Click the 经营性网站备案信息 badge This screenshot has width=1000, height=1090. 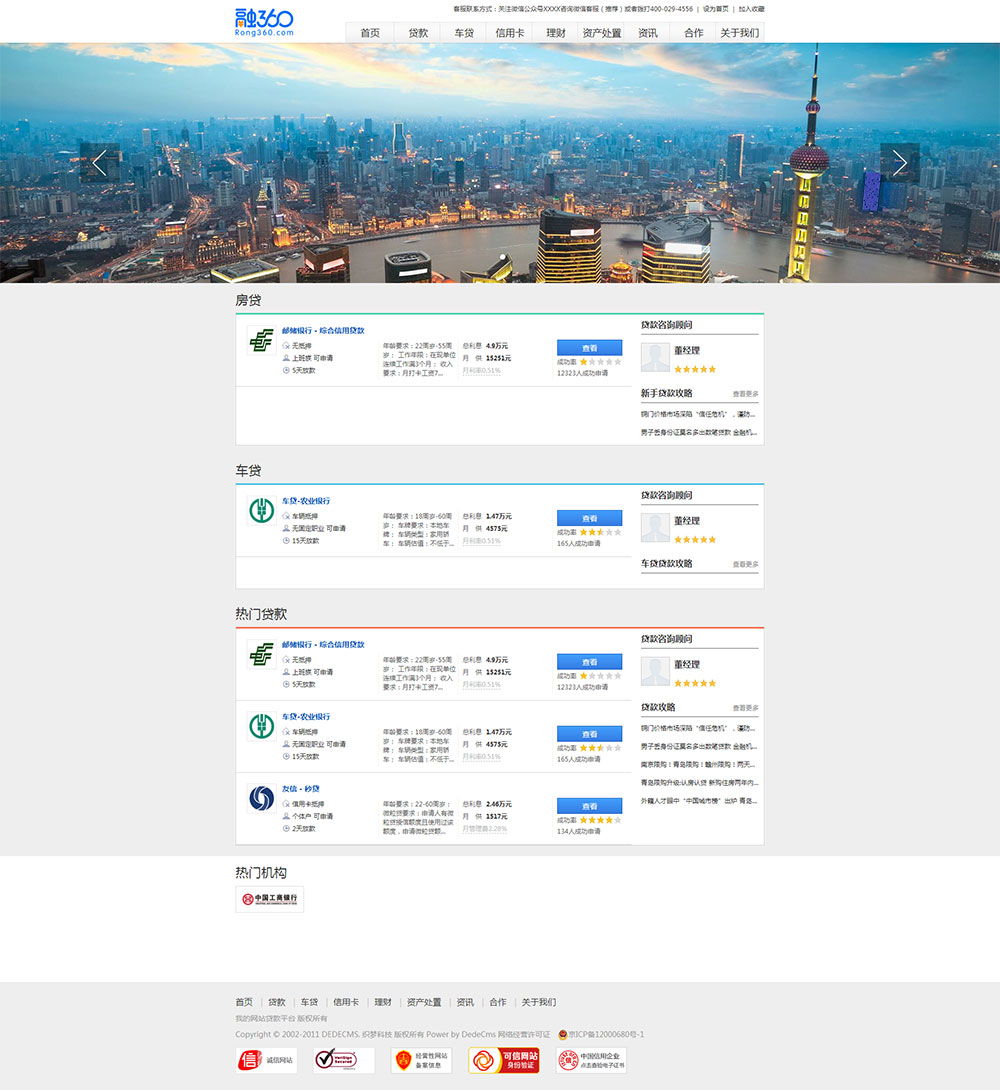coord(421,1060)
